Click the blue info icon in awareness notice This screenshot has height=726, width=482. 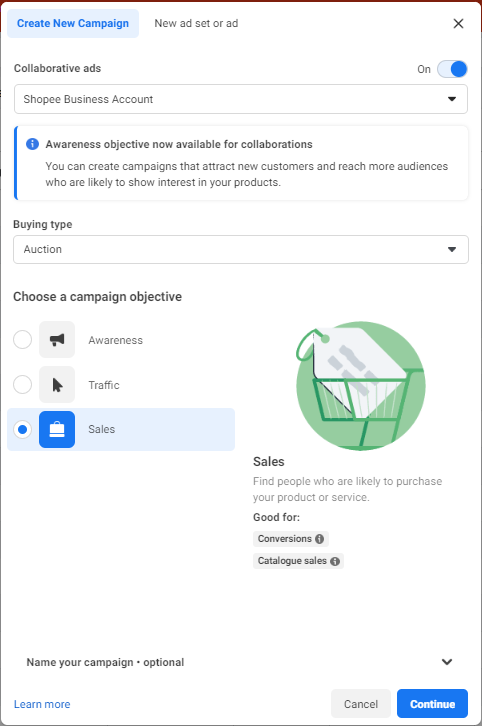(32, 144)
